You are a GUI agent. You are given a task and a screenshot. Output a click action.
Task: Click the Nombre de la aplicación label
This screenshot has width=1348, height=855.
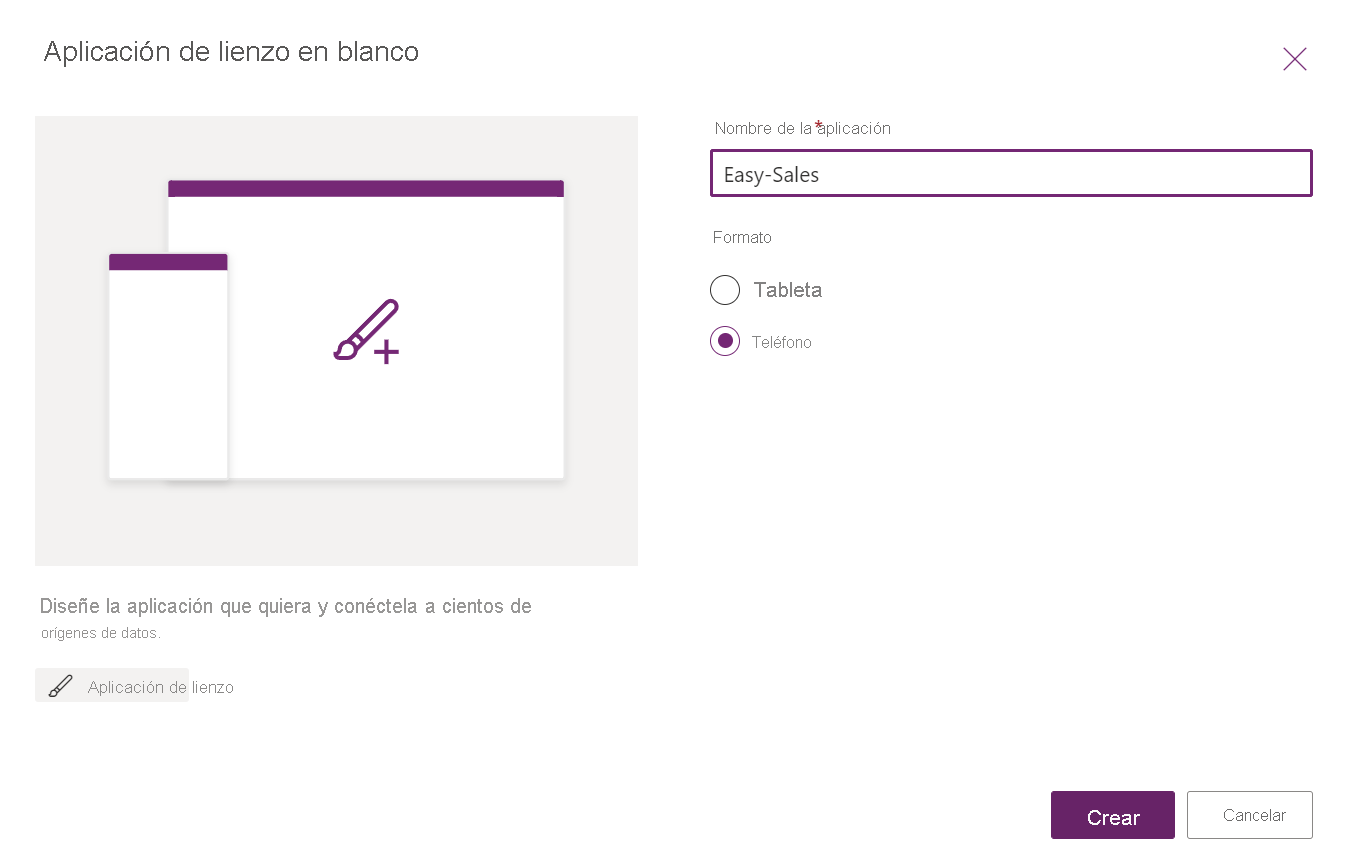tap(801, 128)
